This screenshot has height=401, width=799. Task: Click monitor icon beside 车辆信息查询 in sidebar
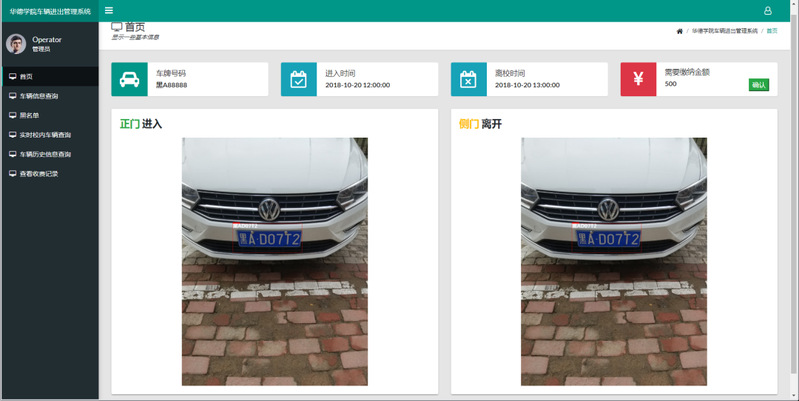point(13,96)
